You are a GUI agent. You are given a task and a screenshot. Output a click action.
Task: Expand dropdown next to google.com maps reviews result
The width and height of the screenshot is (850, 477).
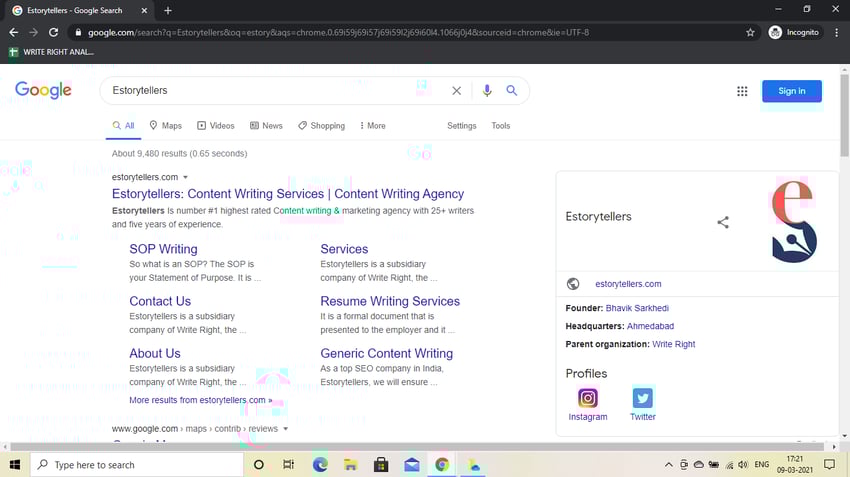point(286,429)
